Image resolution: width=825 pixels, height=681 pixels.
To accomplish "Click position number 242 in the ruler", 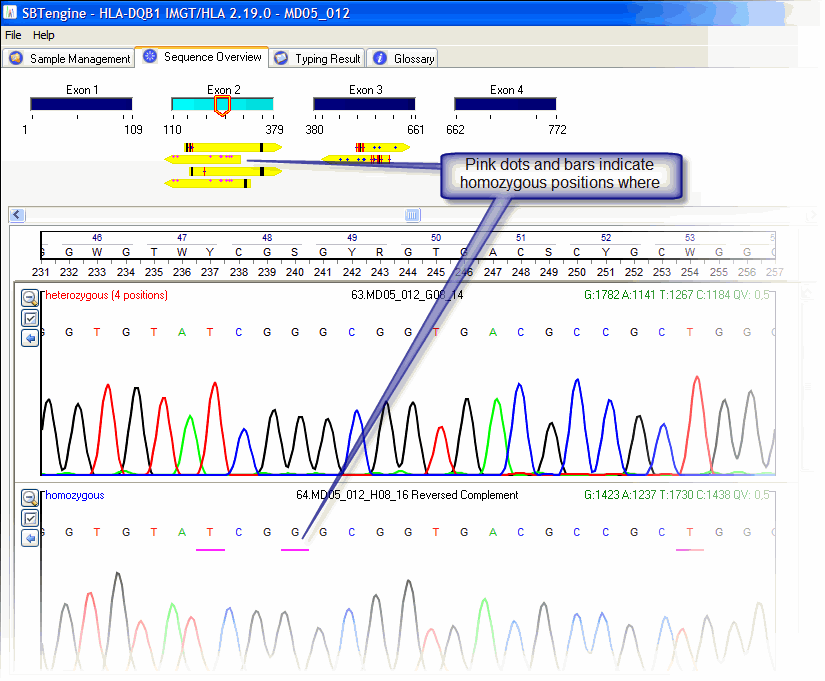I will click(351, 272).
